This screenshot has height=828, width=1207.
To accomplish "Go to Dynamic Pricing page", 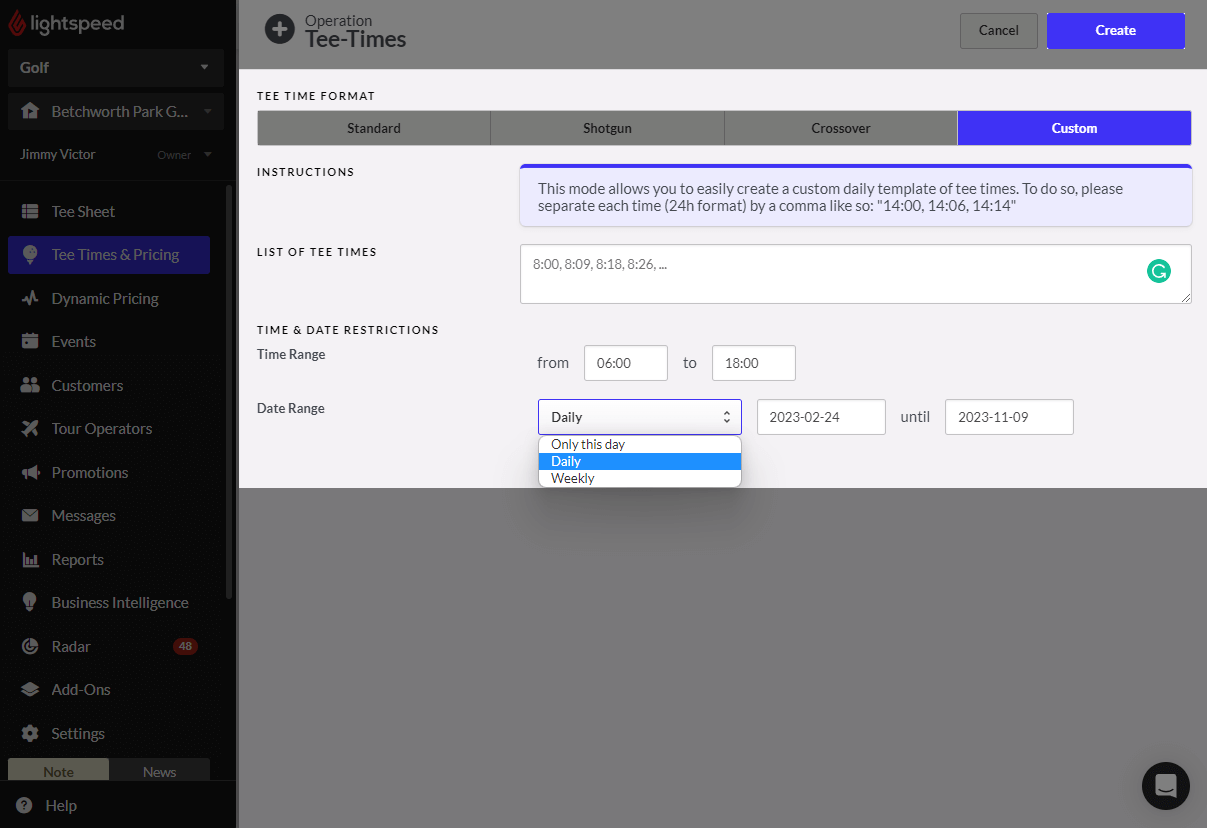I will click(109, 298).
